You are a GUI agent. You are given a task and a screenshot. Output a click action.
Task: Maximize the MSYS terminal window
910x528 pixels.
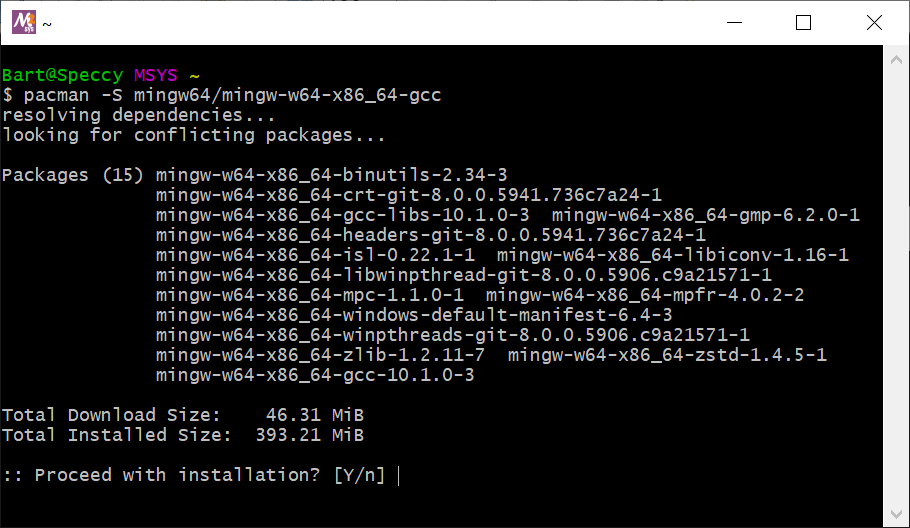pyautogui.click(x=803, y=23)
